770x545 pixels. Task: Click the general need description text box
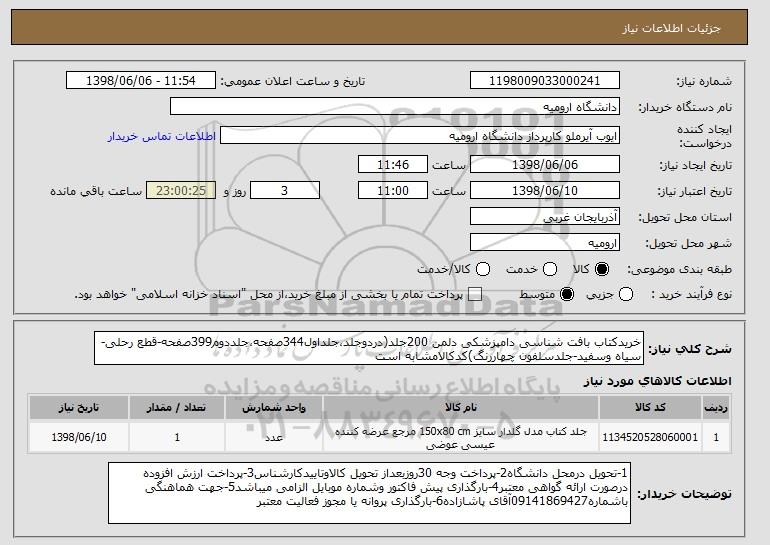[x=369, y=349]
